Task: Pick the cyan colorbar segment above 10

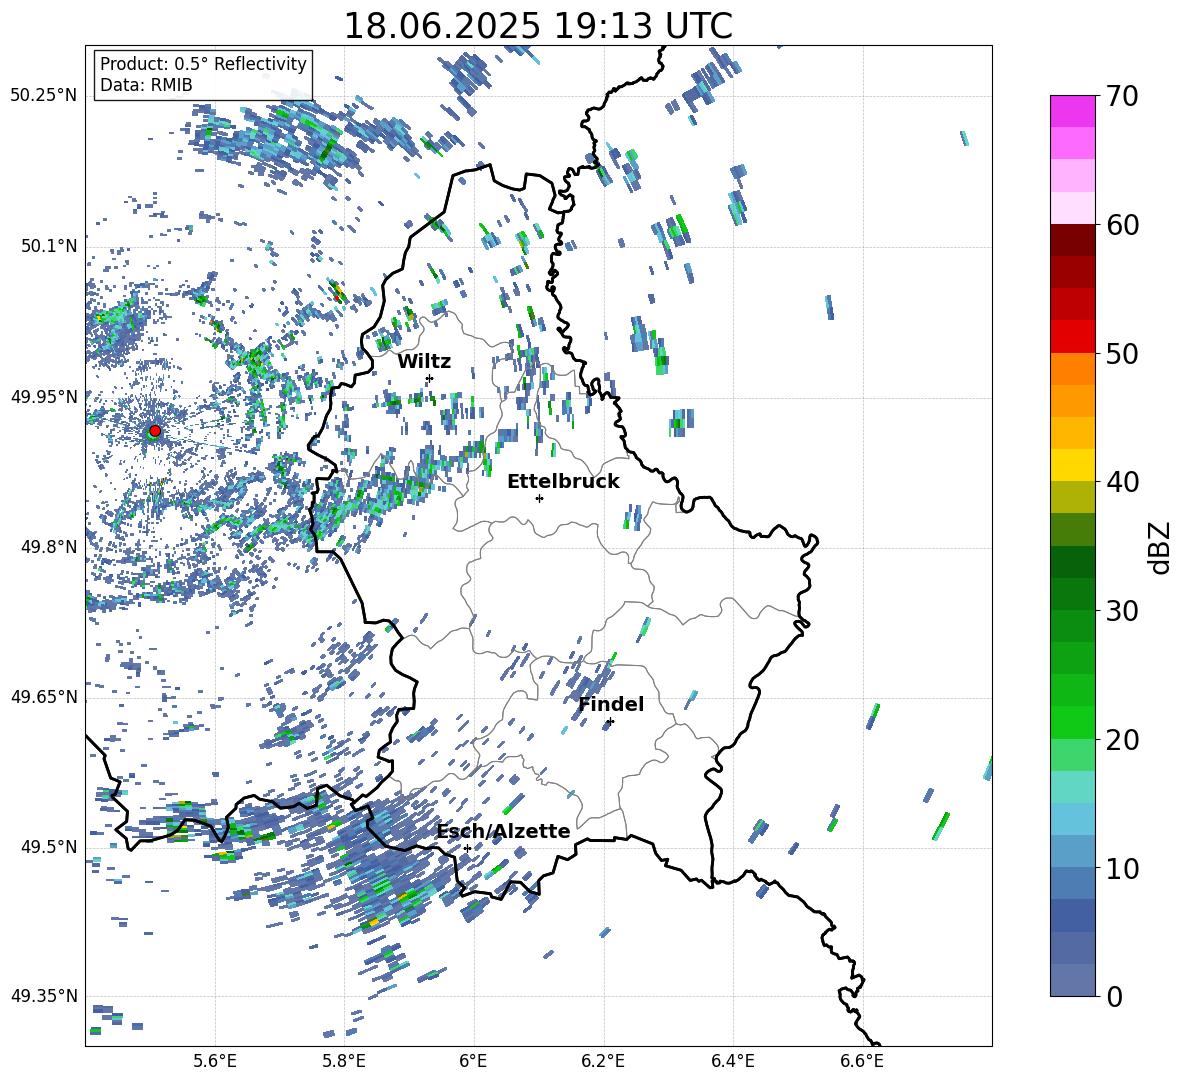Action: 1072,819
